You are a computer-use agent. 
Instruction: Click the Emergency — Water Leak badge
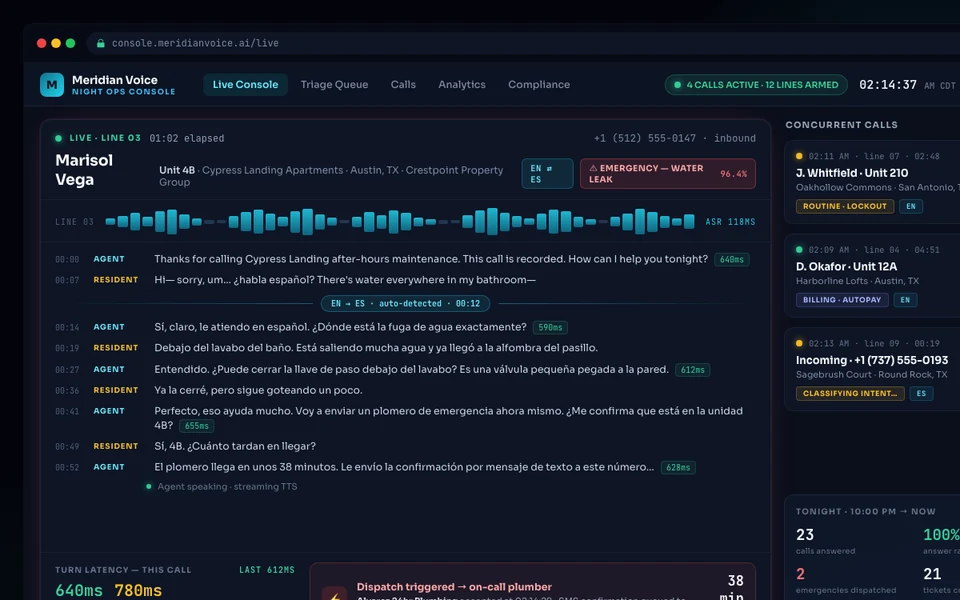667,174
